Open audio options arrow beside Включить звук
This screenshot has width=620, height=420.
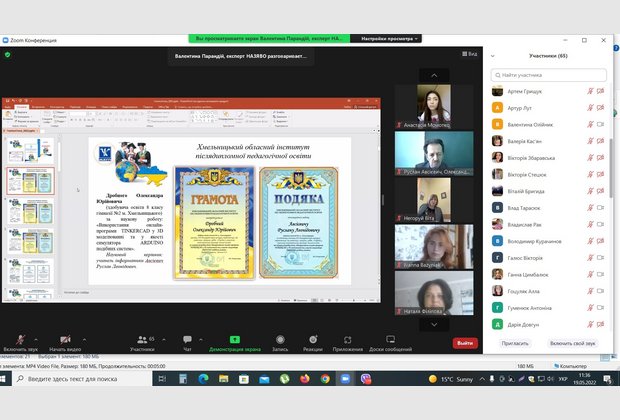(36, 339)
